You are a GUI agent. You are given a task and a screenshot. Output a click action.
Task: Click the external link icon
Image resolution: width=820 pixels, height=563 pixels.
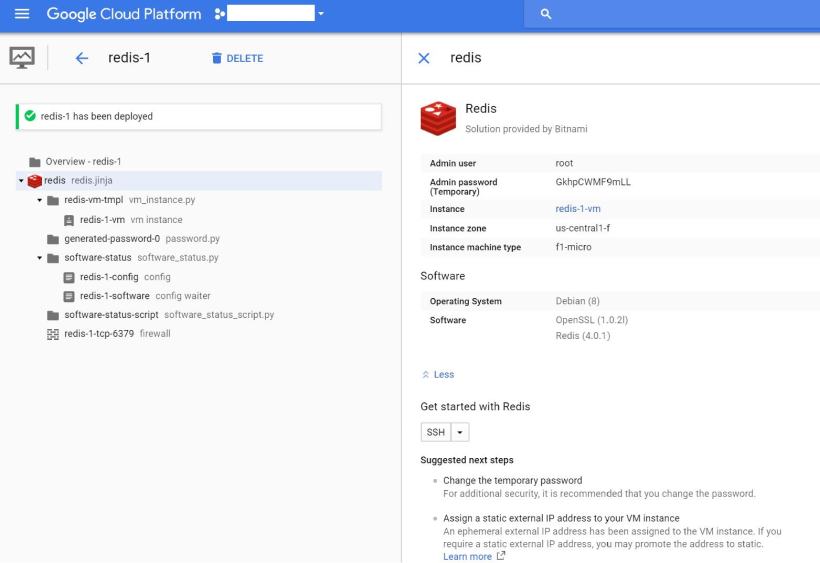click(x=501, y=556)
